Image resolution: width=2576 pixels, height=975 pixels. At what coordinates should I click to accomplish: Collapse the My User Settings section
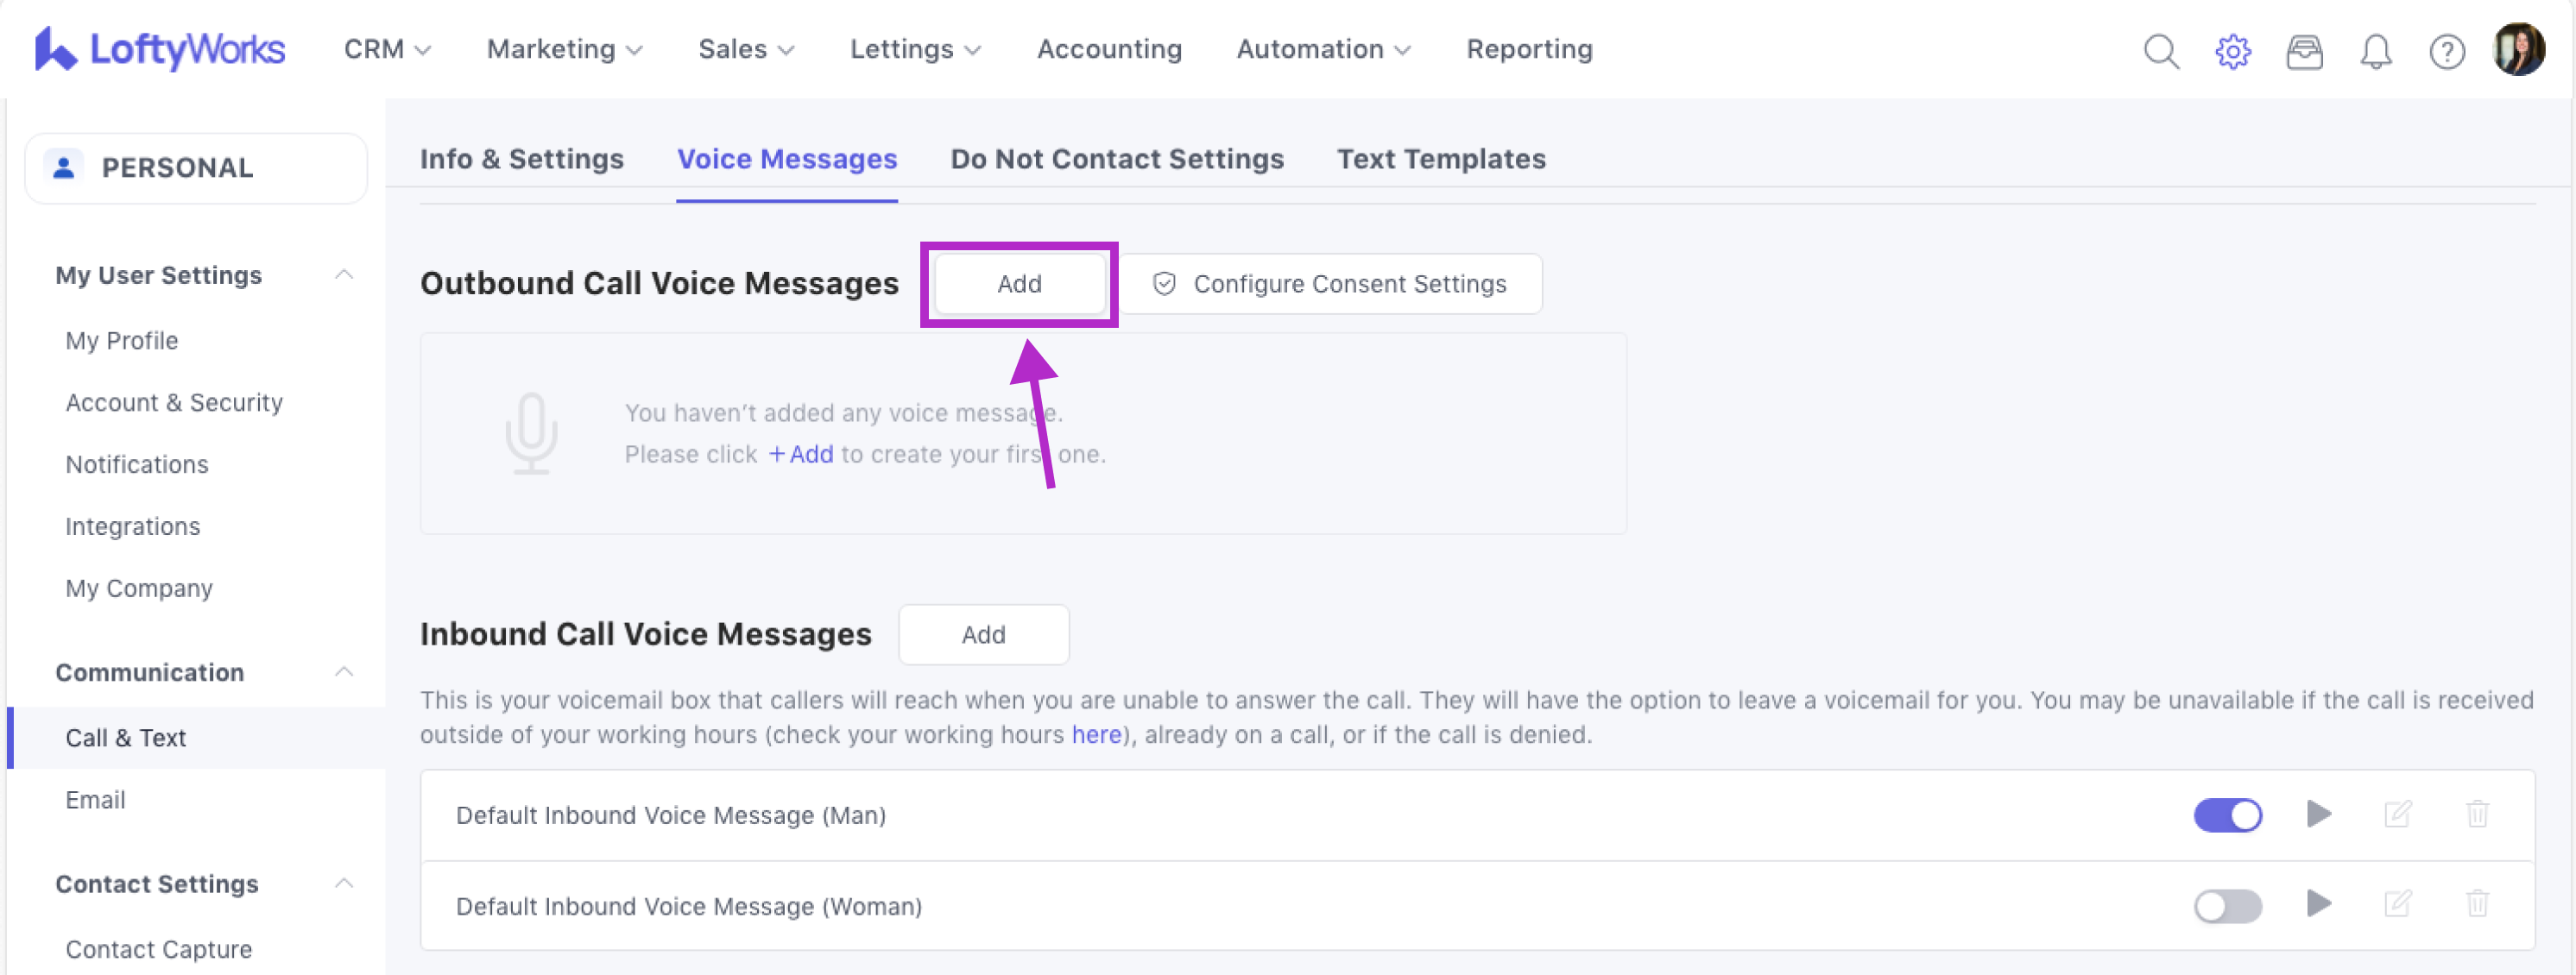point(344,275)
